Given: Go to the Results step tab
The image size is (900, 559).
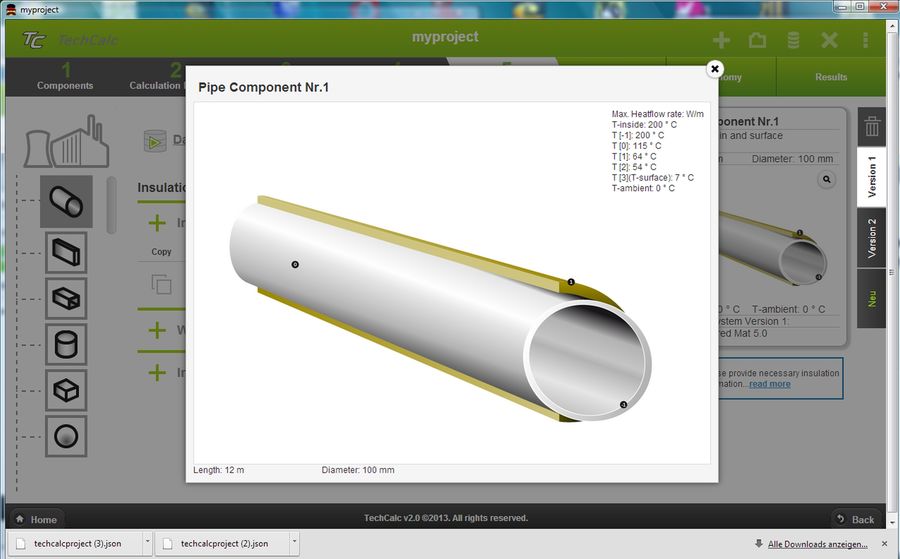Looking at the screenshot, I should (x=830, y=77).
